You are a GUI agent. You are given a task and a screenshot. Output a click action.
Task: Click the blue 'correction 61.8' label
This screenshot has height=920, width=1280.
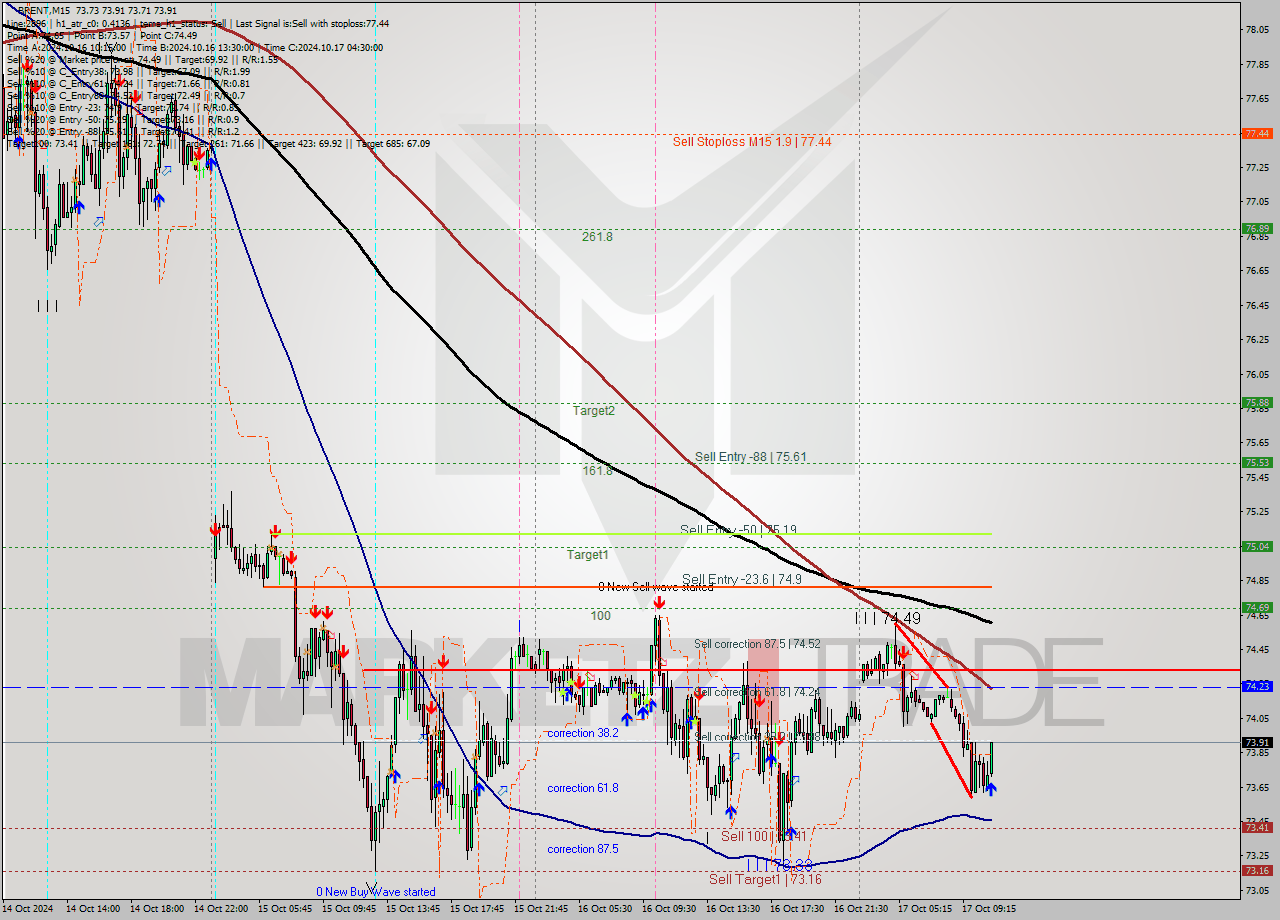(x=583, y=788)
